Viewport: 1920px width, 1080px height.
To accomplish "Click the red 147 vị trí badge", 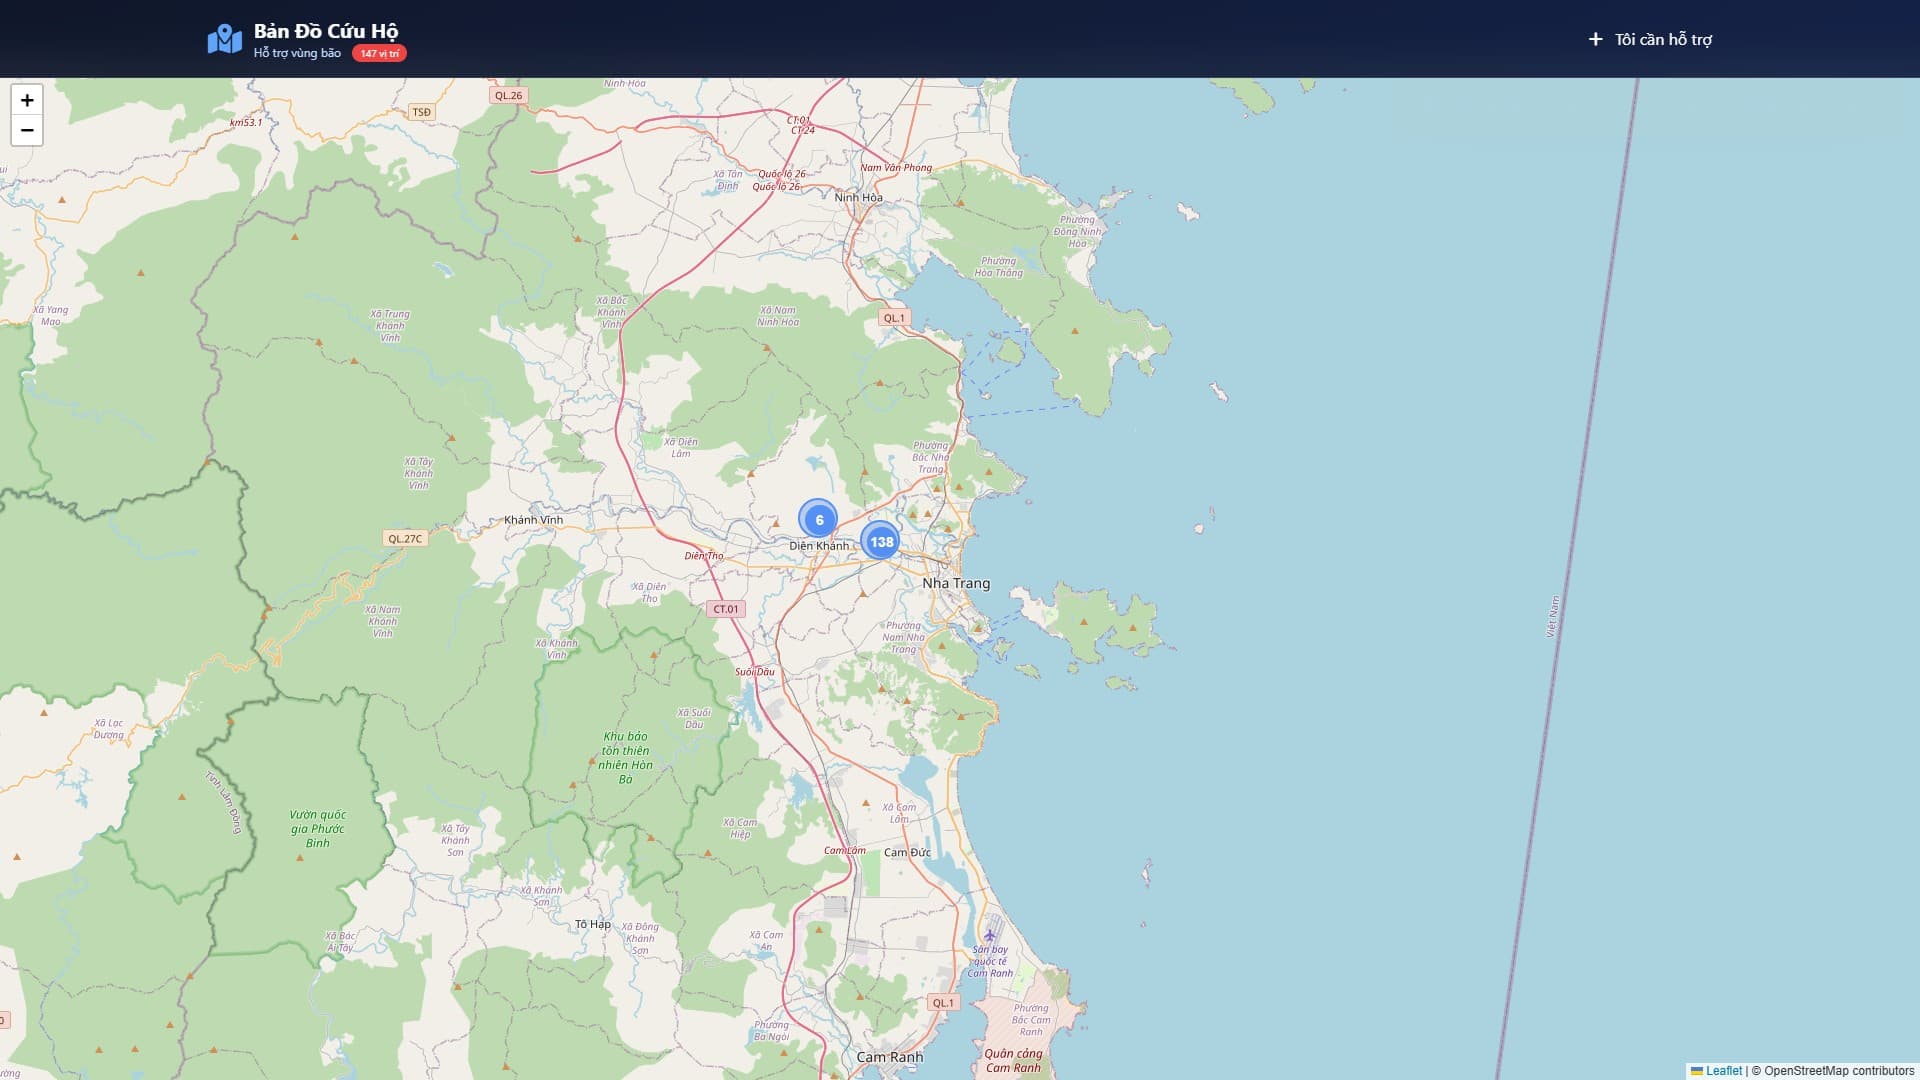I will 379,53.
